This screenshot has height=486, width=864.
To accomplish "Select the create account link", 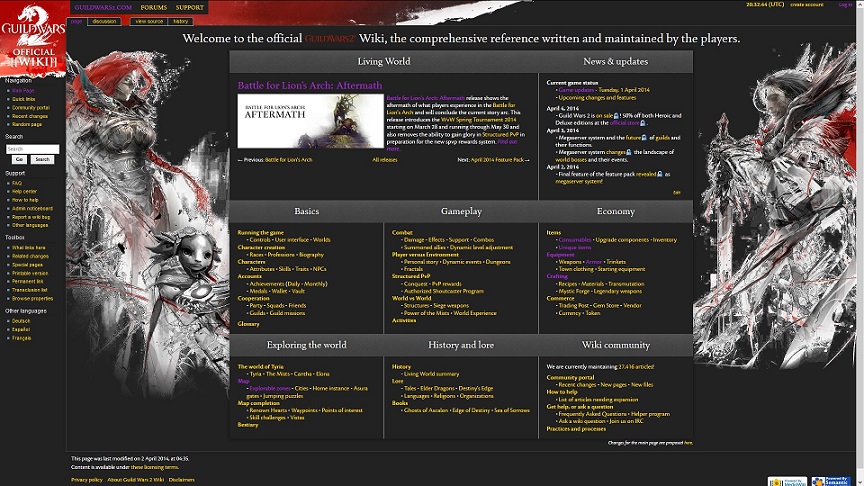I will pos(807,4).
